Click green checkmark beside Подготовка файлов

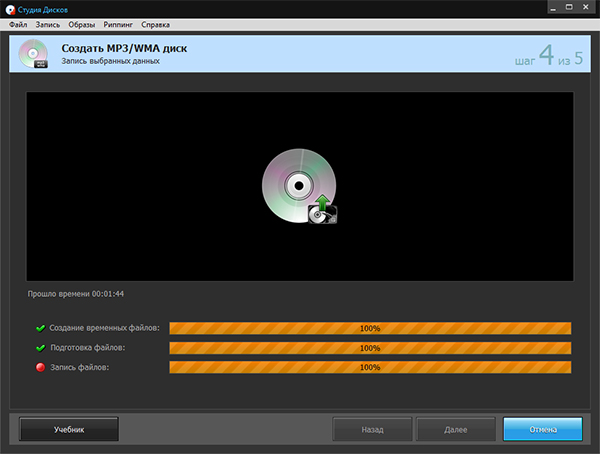click(x=40, y=348)
